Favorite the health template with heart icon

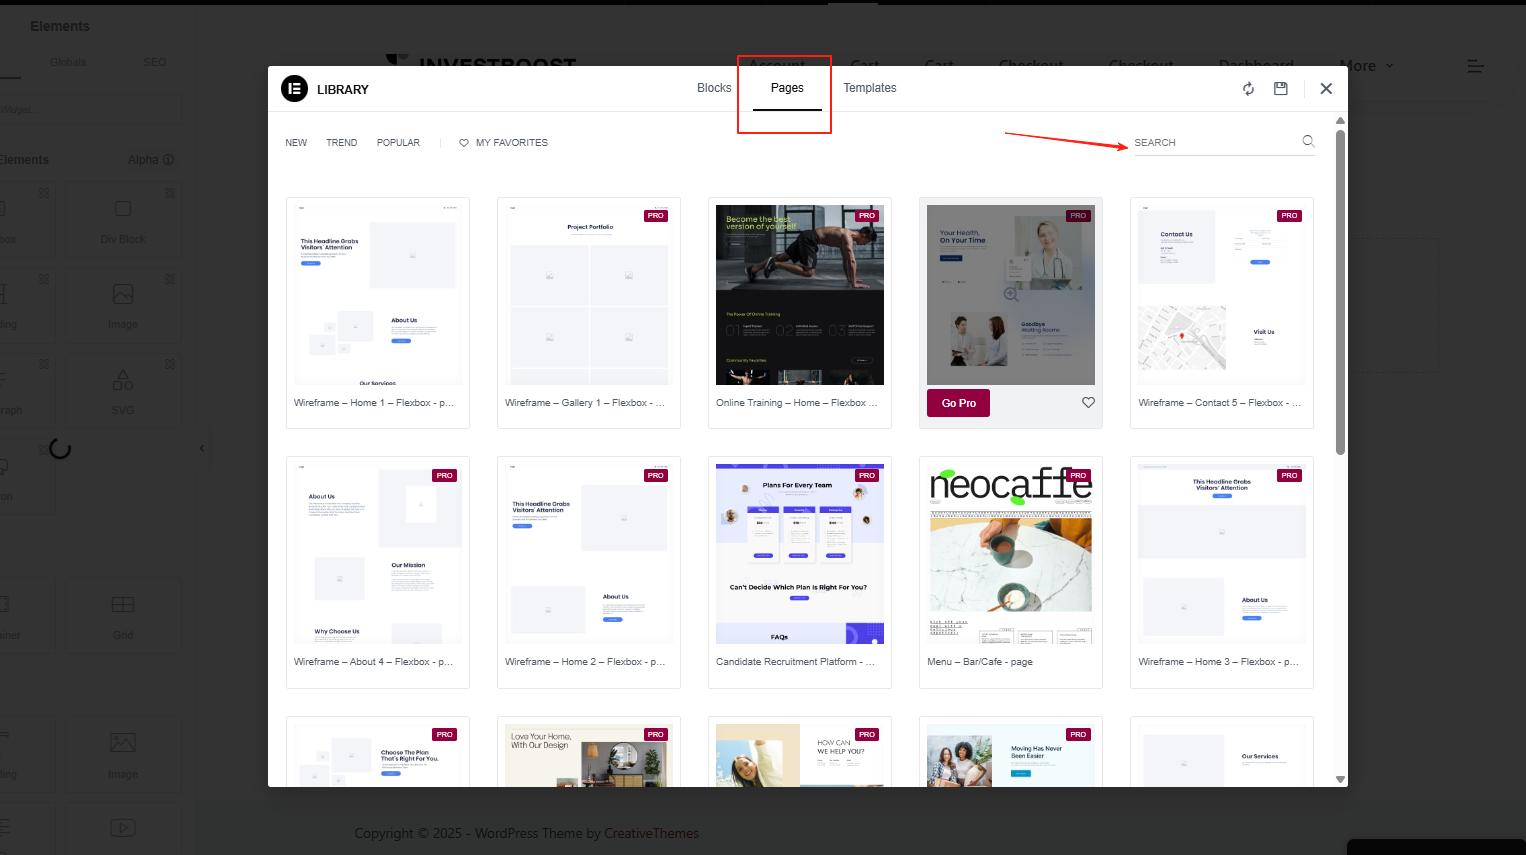tap(1088, 402)
